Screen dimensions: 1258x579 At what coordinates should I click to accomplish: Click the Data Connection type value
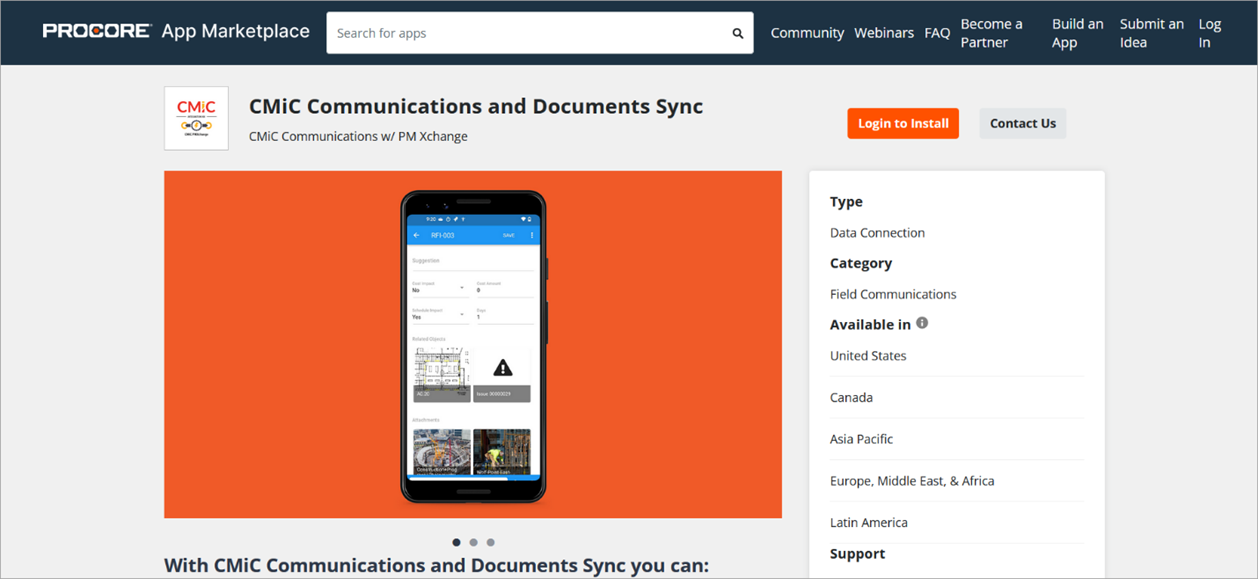pyautogui.click(x=877, y=233)
